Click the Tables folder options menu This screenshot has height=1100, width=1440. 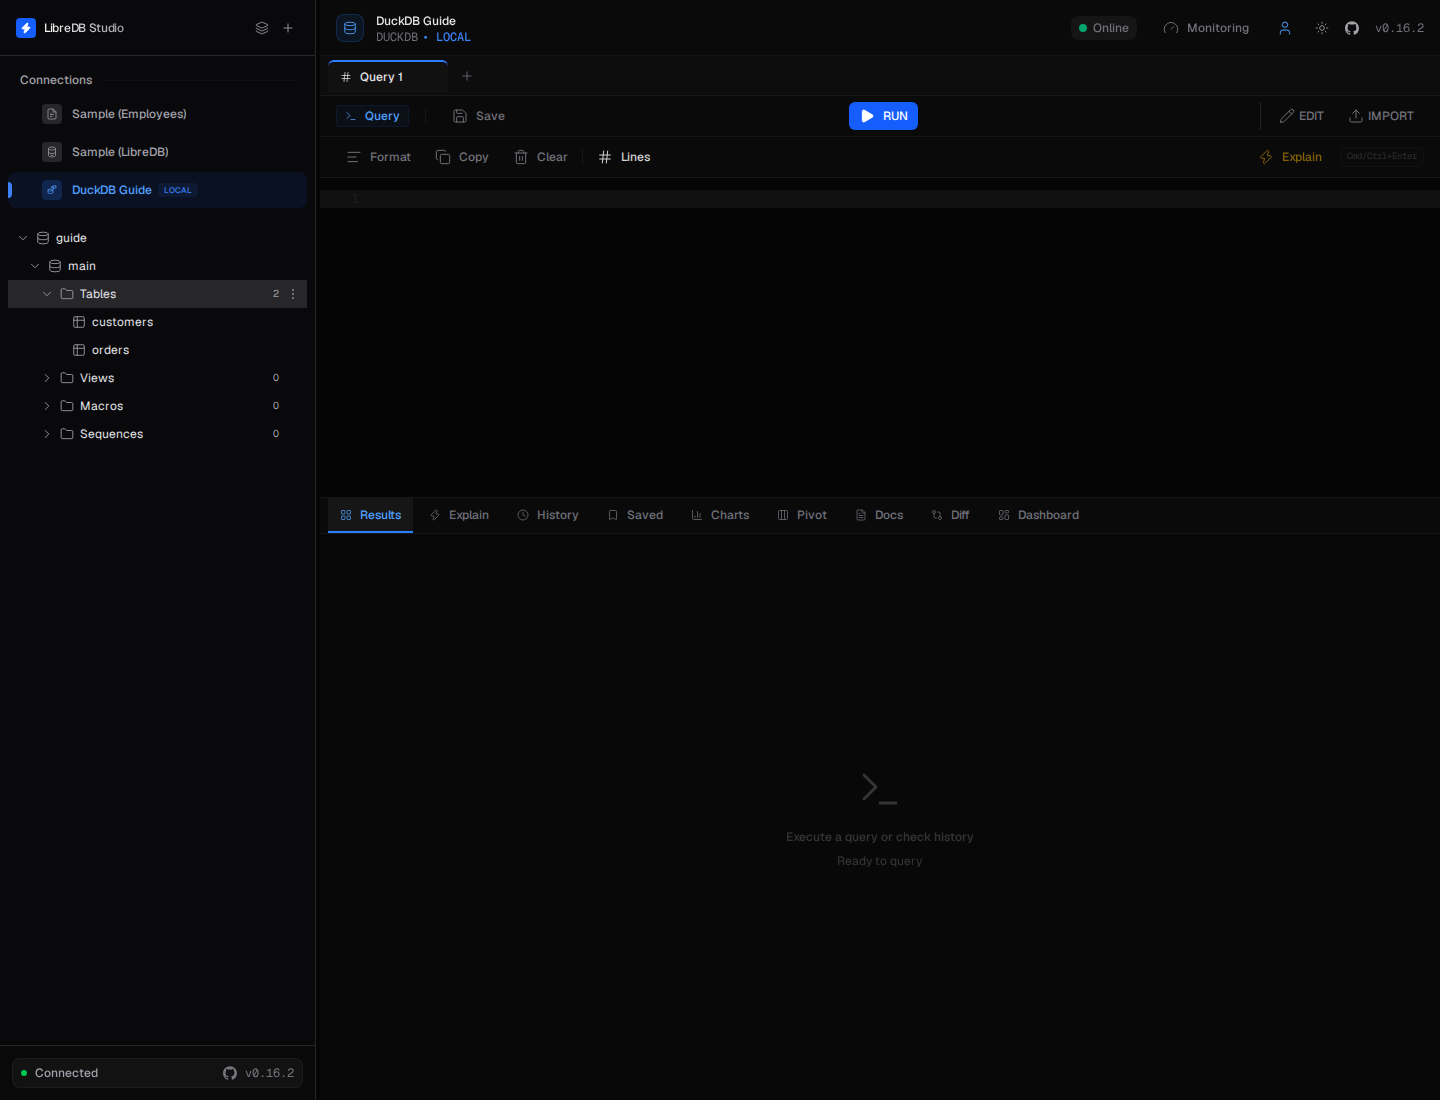pos(293,294)
